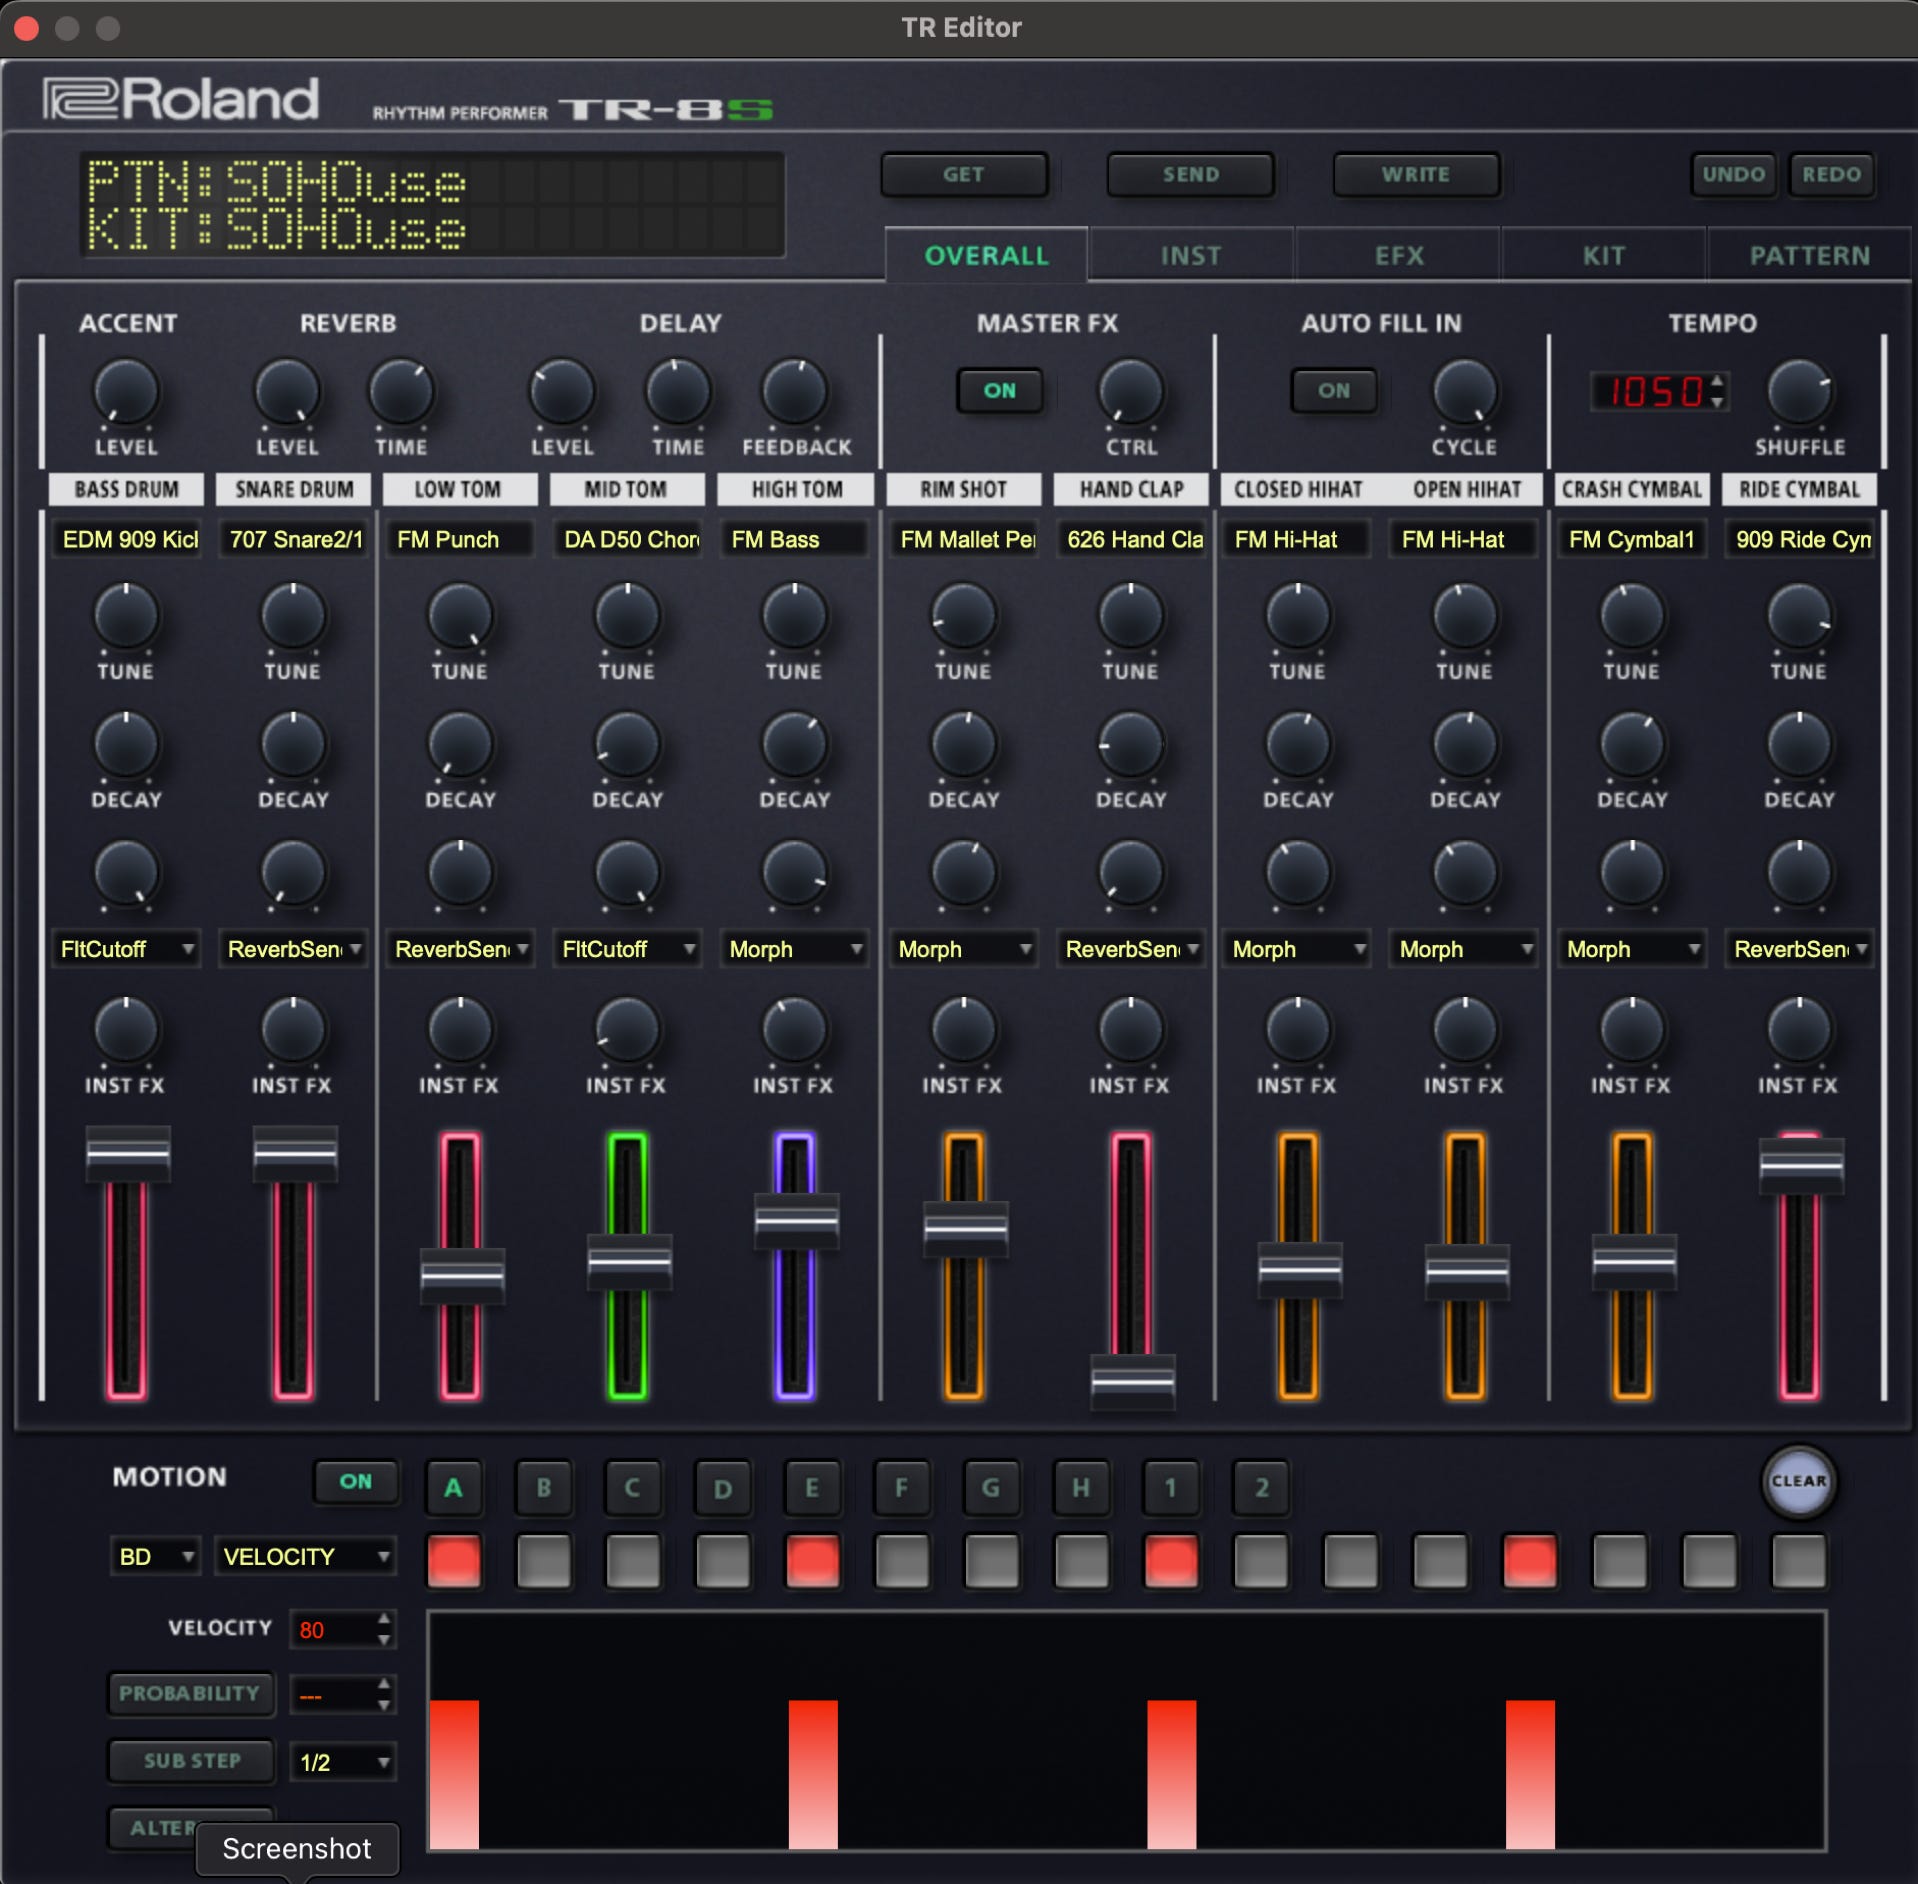Screen dimensions: 1918x1884
Task: Switch to the KIT tab
Action: coord(1604,256)
